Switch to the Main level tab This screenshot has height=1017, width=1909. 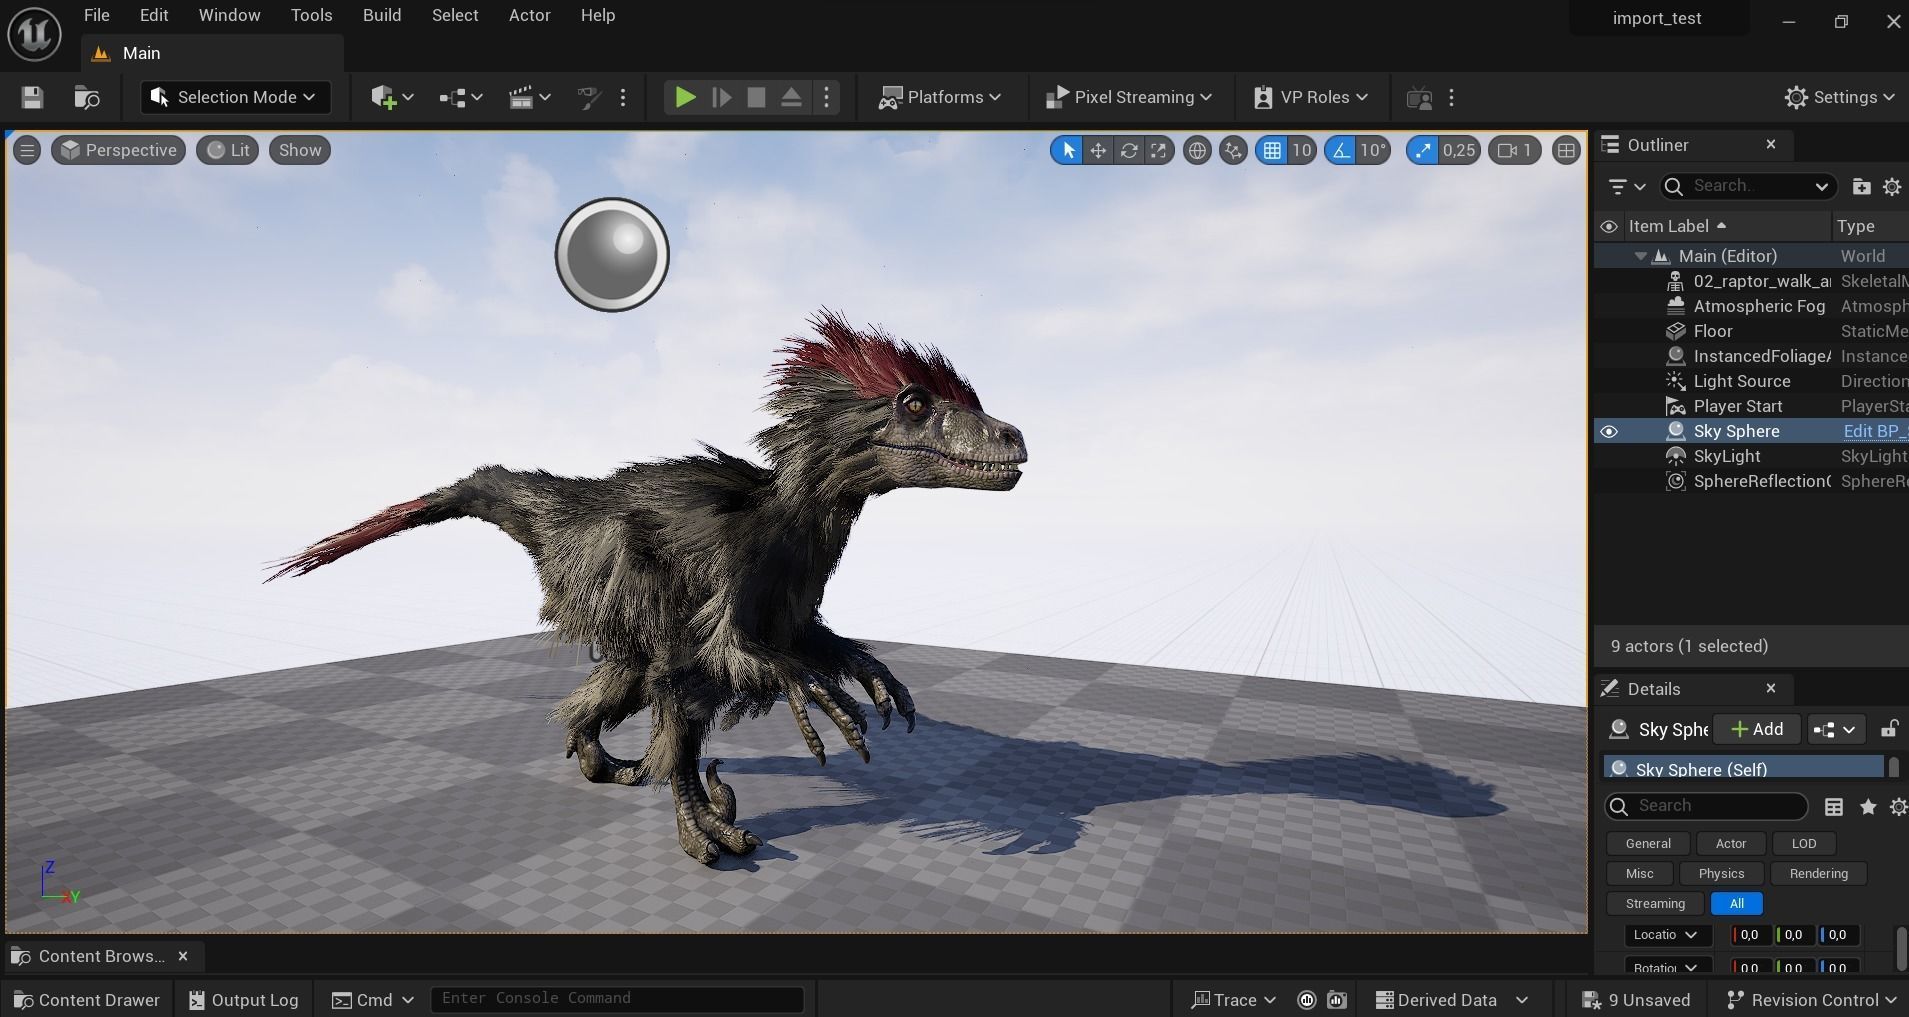[x=140, y=53]
